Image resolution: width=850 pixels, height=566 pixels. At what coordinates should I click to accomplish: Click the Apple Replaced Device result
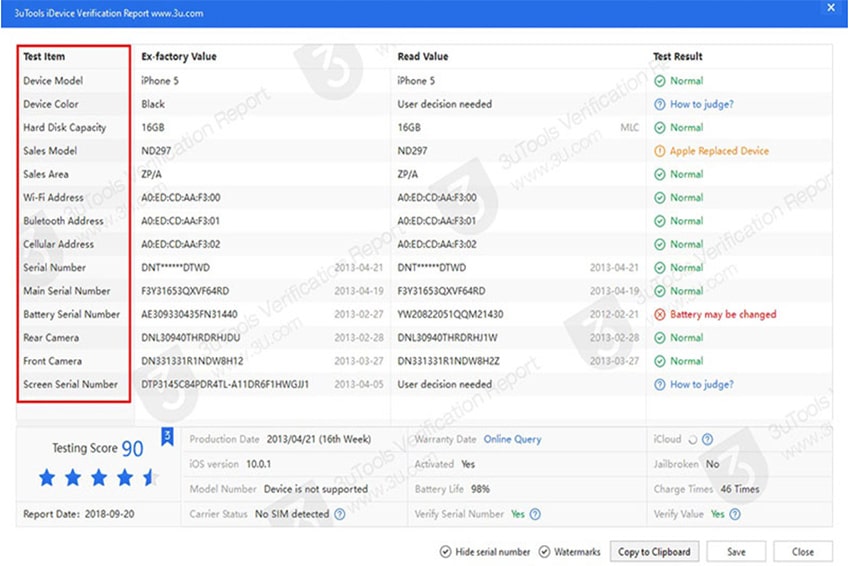[719, 151]
